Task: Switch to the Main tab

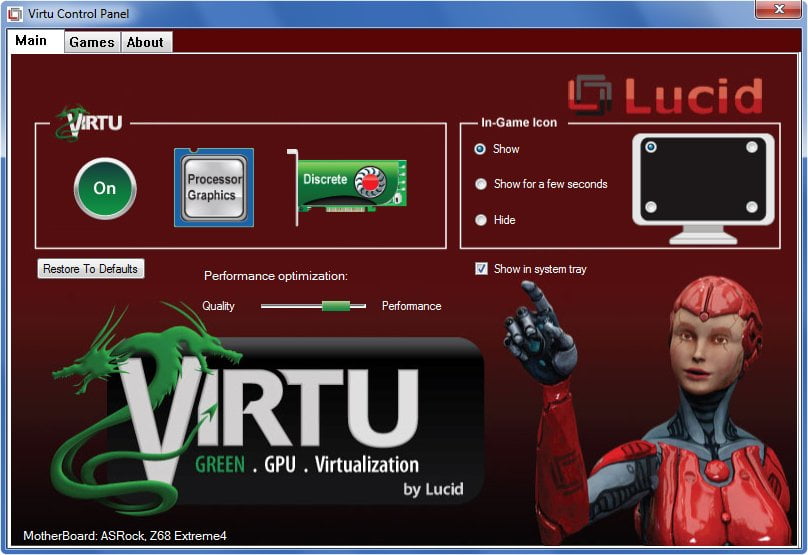Action: (36, 41)
